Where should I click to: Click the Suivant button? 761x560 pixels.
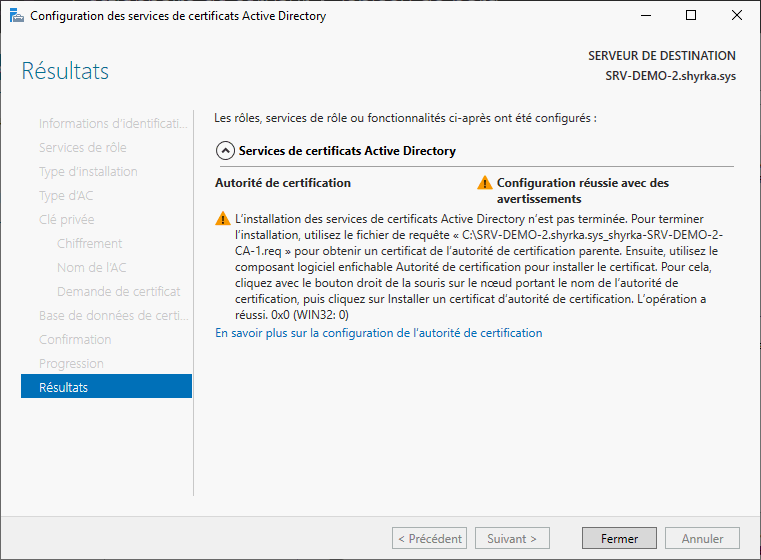(512, 539)
